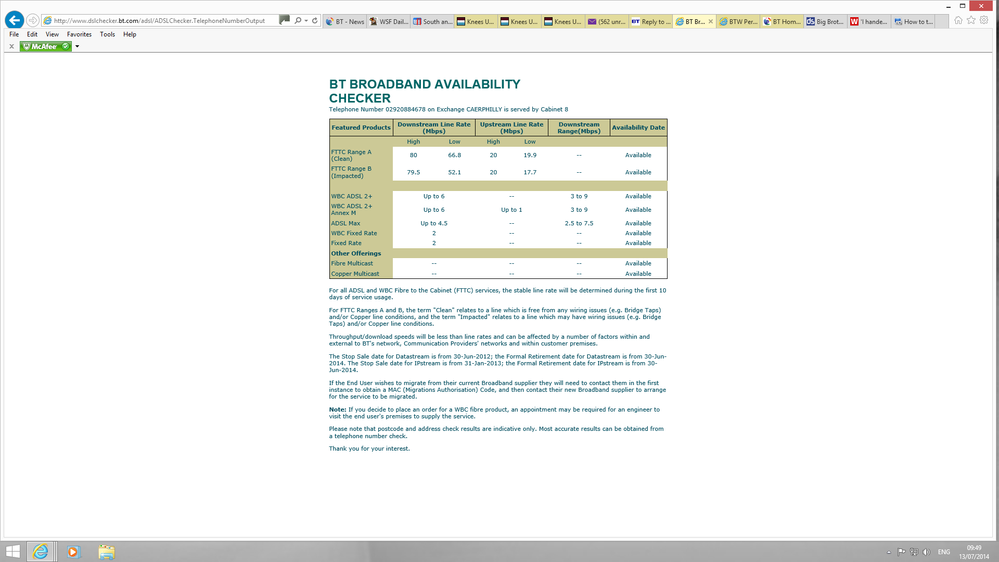
Task: Click the 19.9 upstream low value
Action: pos(530,155)
